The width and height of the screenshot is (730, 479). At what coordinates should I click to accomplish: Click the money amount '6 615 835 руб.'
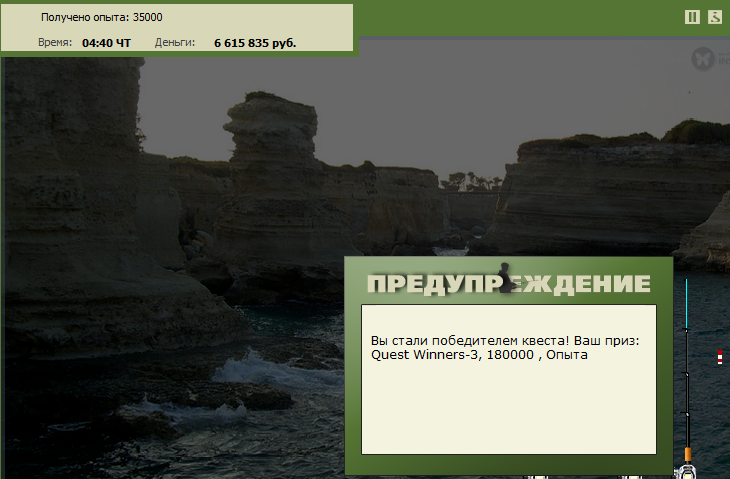tap(255, 43)
